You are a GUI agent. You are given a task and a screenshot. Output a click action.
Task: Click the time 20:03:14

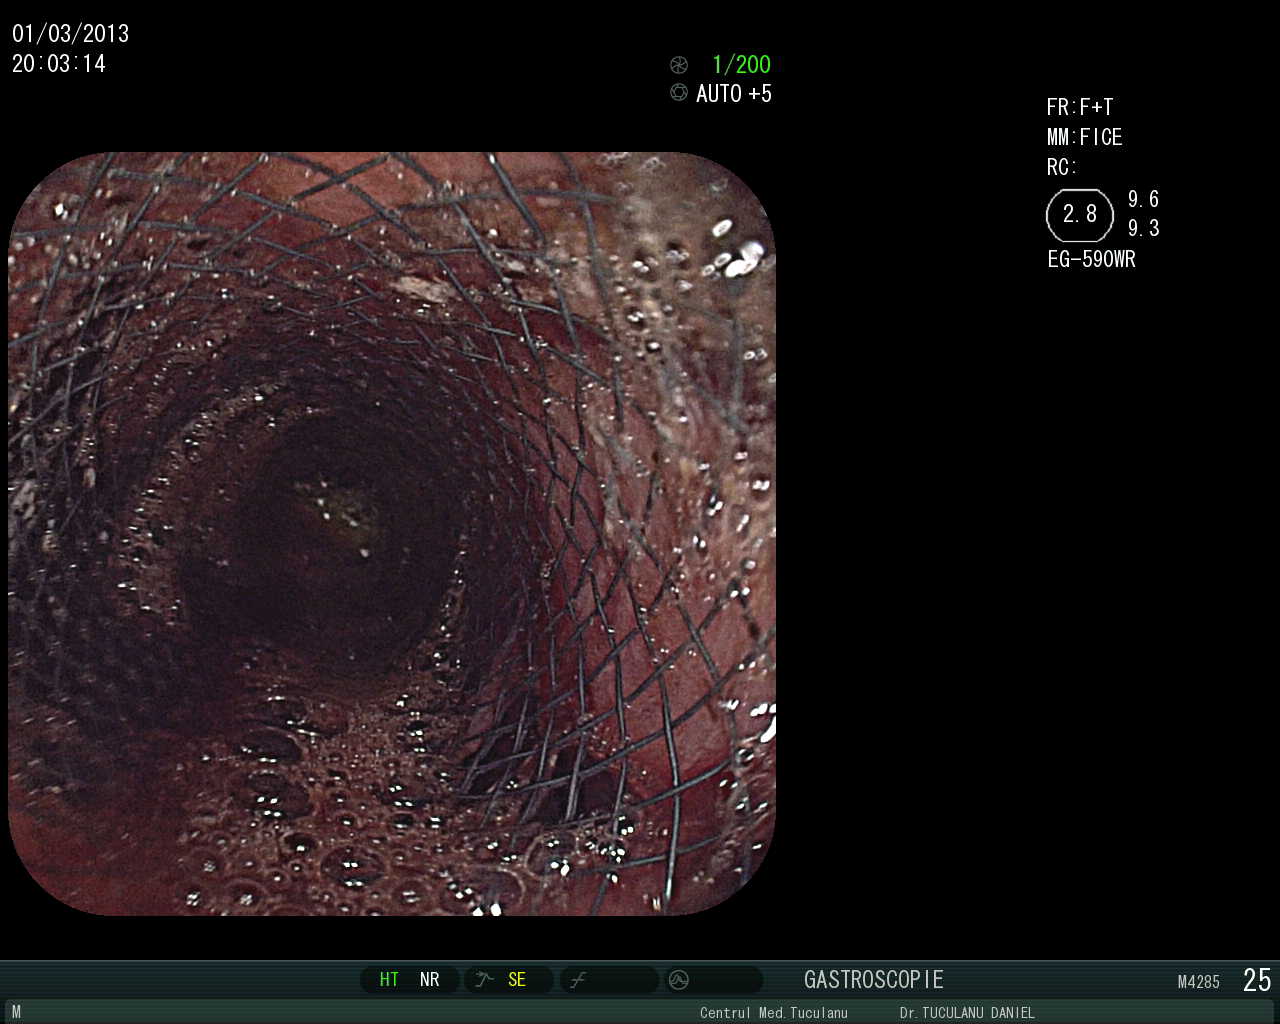pyautogui.click(x=59, y=64)
